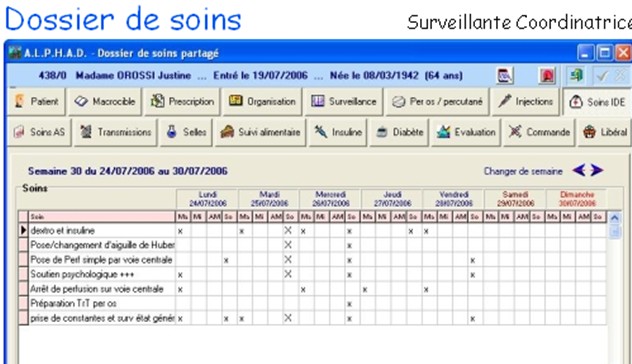
Task: Click scroll up arrow of care grid
Action: pyautogui.click(x=615, y=218)
